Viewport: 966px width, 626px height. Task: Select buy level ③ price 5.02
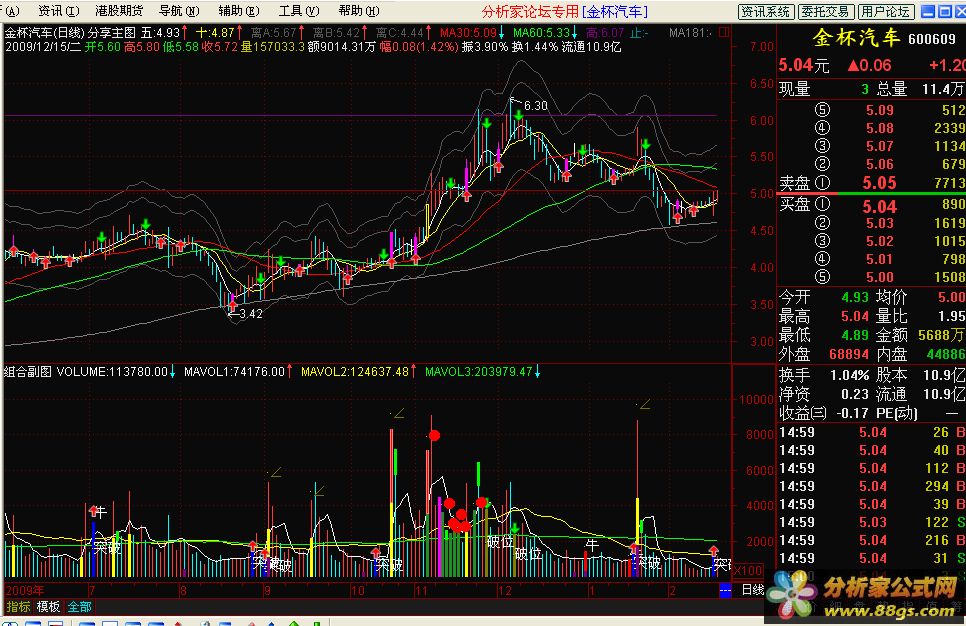tap(880, 241)
